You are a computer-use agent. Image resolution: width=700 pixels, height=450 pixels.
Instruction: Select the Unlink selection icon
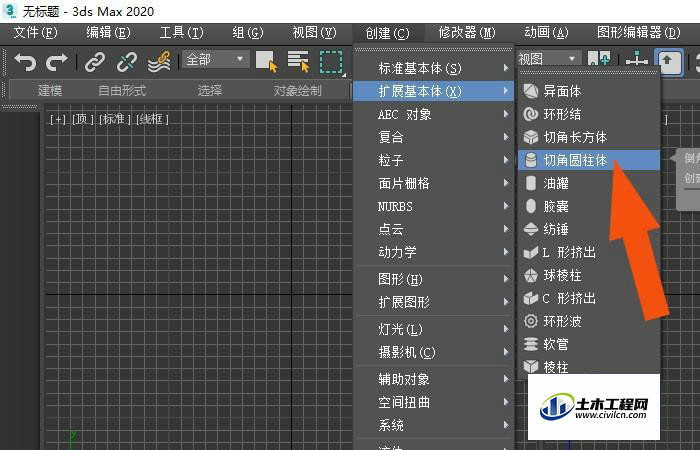tap(127, 61)
